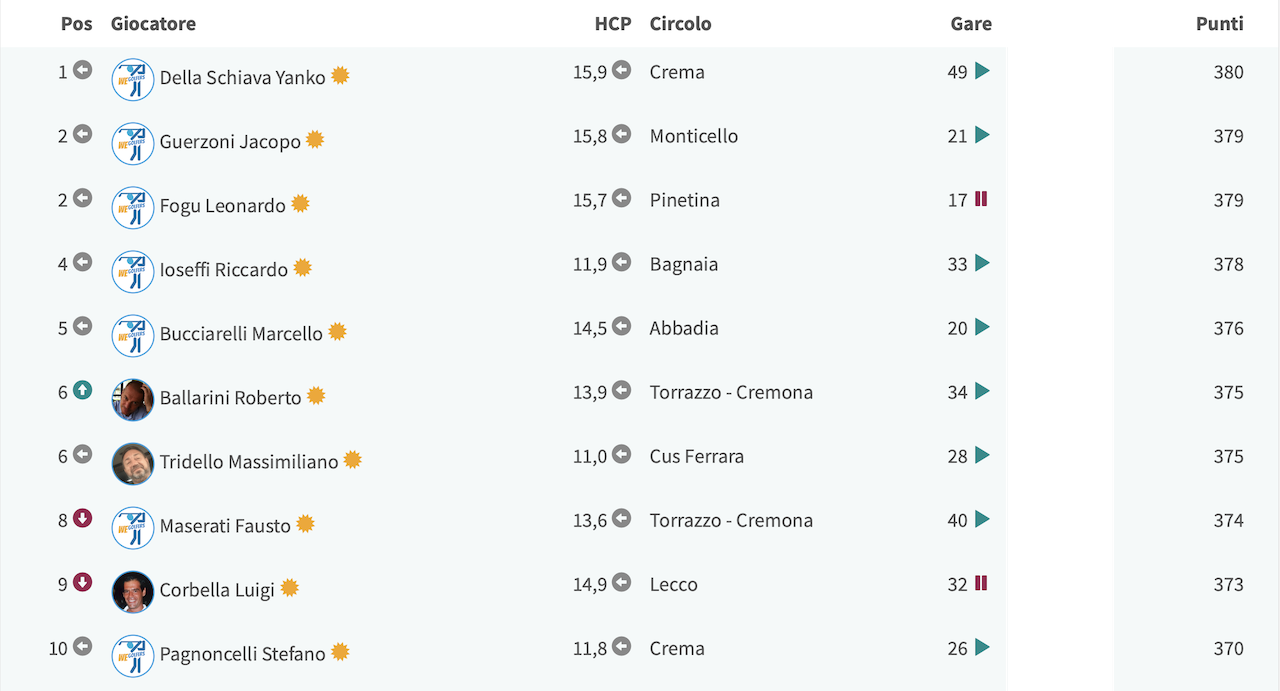Click the star badge beside Fogu Leonardo
The image size is (1280, 691).
point(300,204)
